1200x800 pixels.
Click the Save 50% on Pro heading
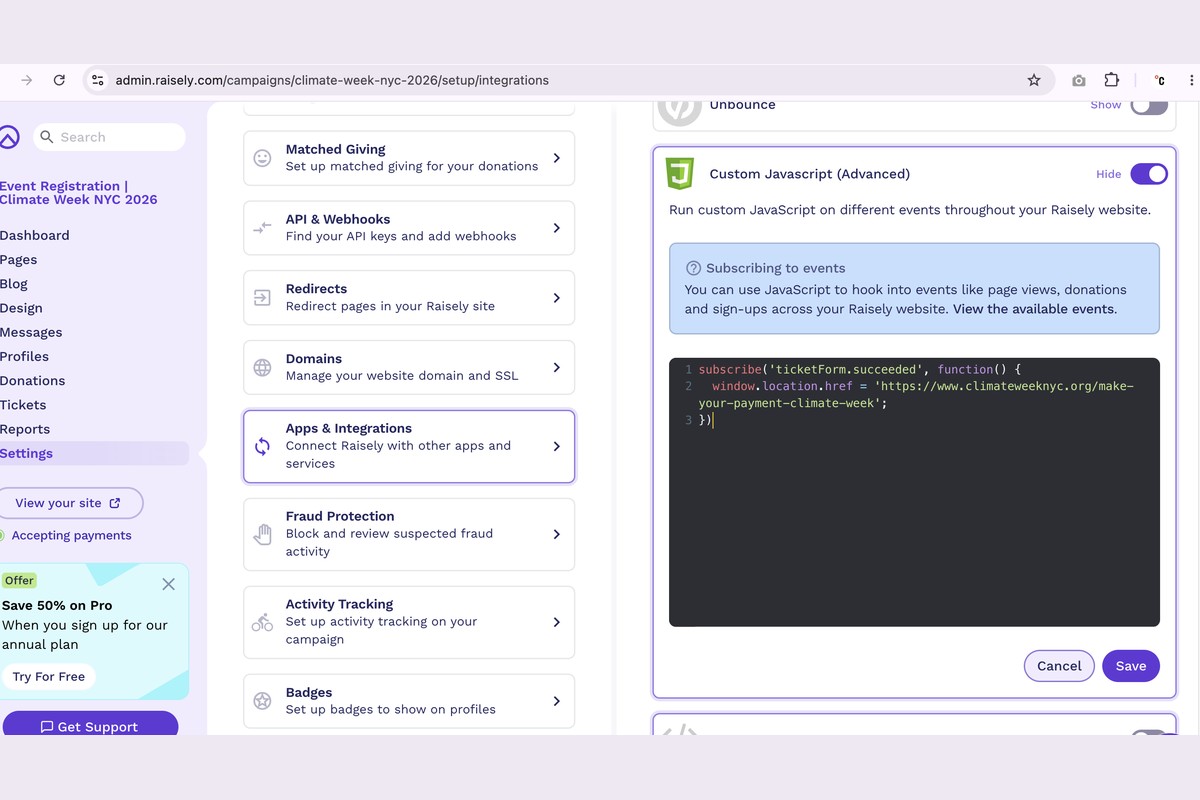(57, 605)
